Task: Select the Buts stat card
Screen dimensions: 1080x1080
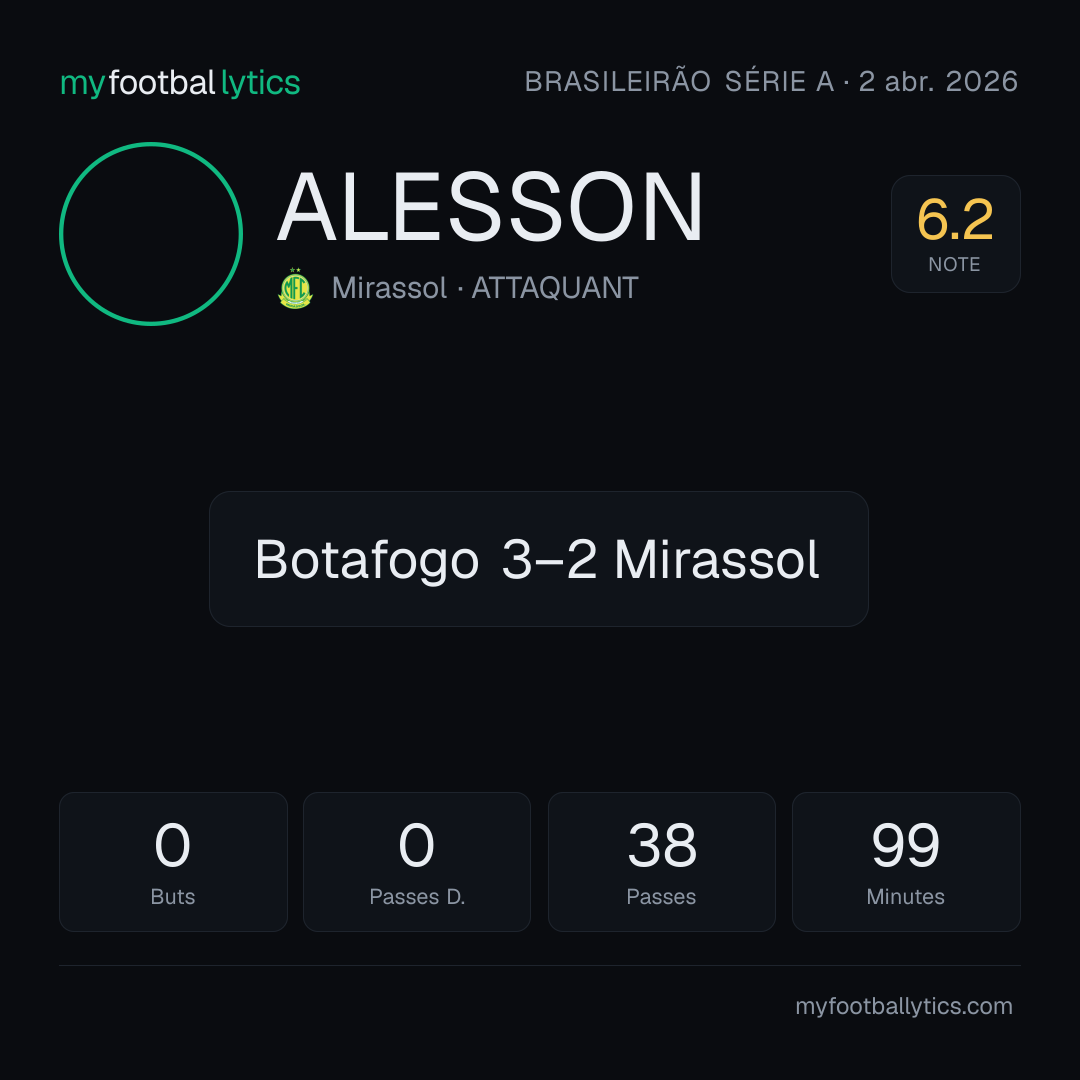Action: pyautogui.click(x=173, y=862)
